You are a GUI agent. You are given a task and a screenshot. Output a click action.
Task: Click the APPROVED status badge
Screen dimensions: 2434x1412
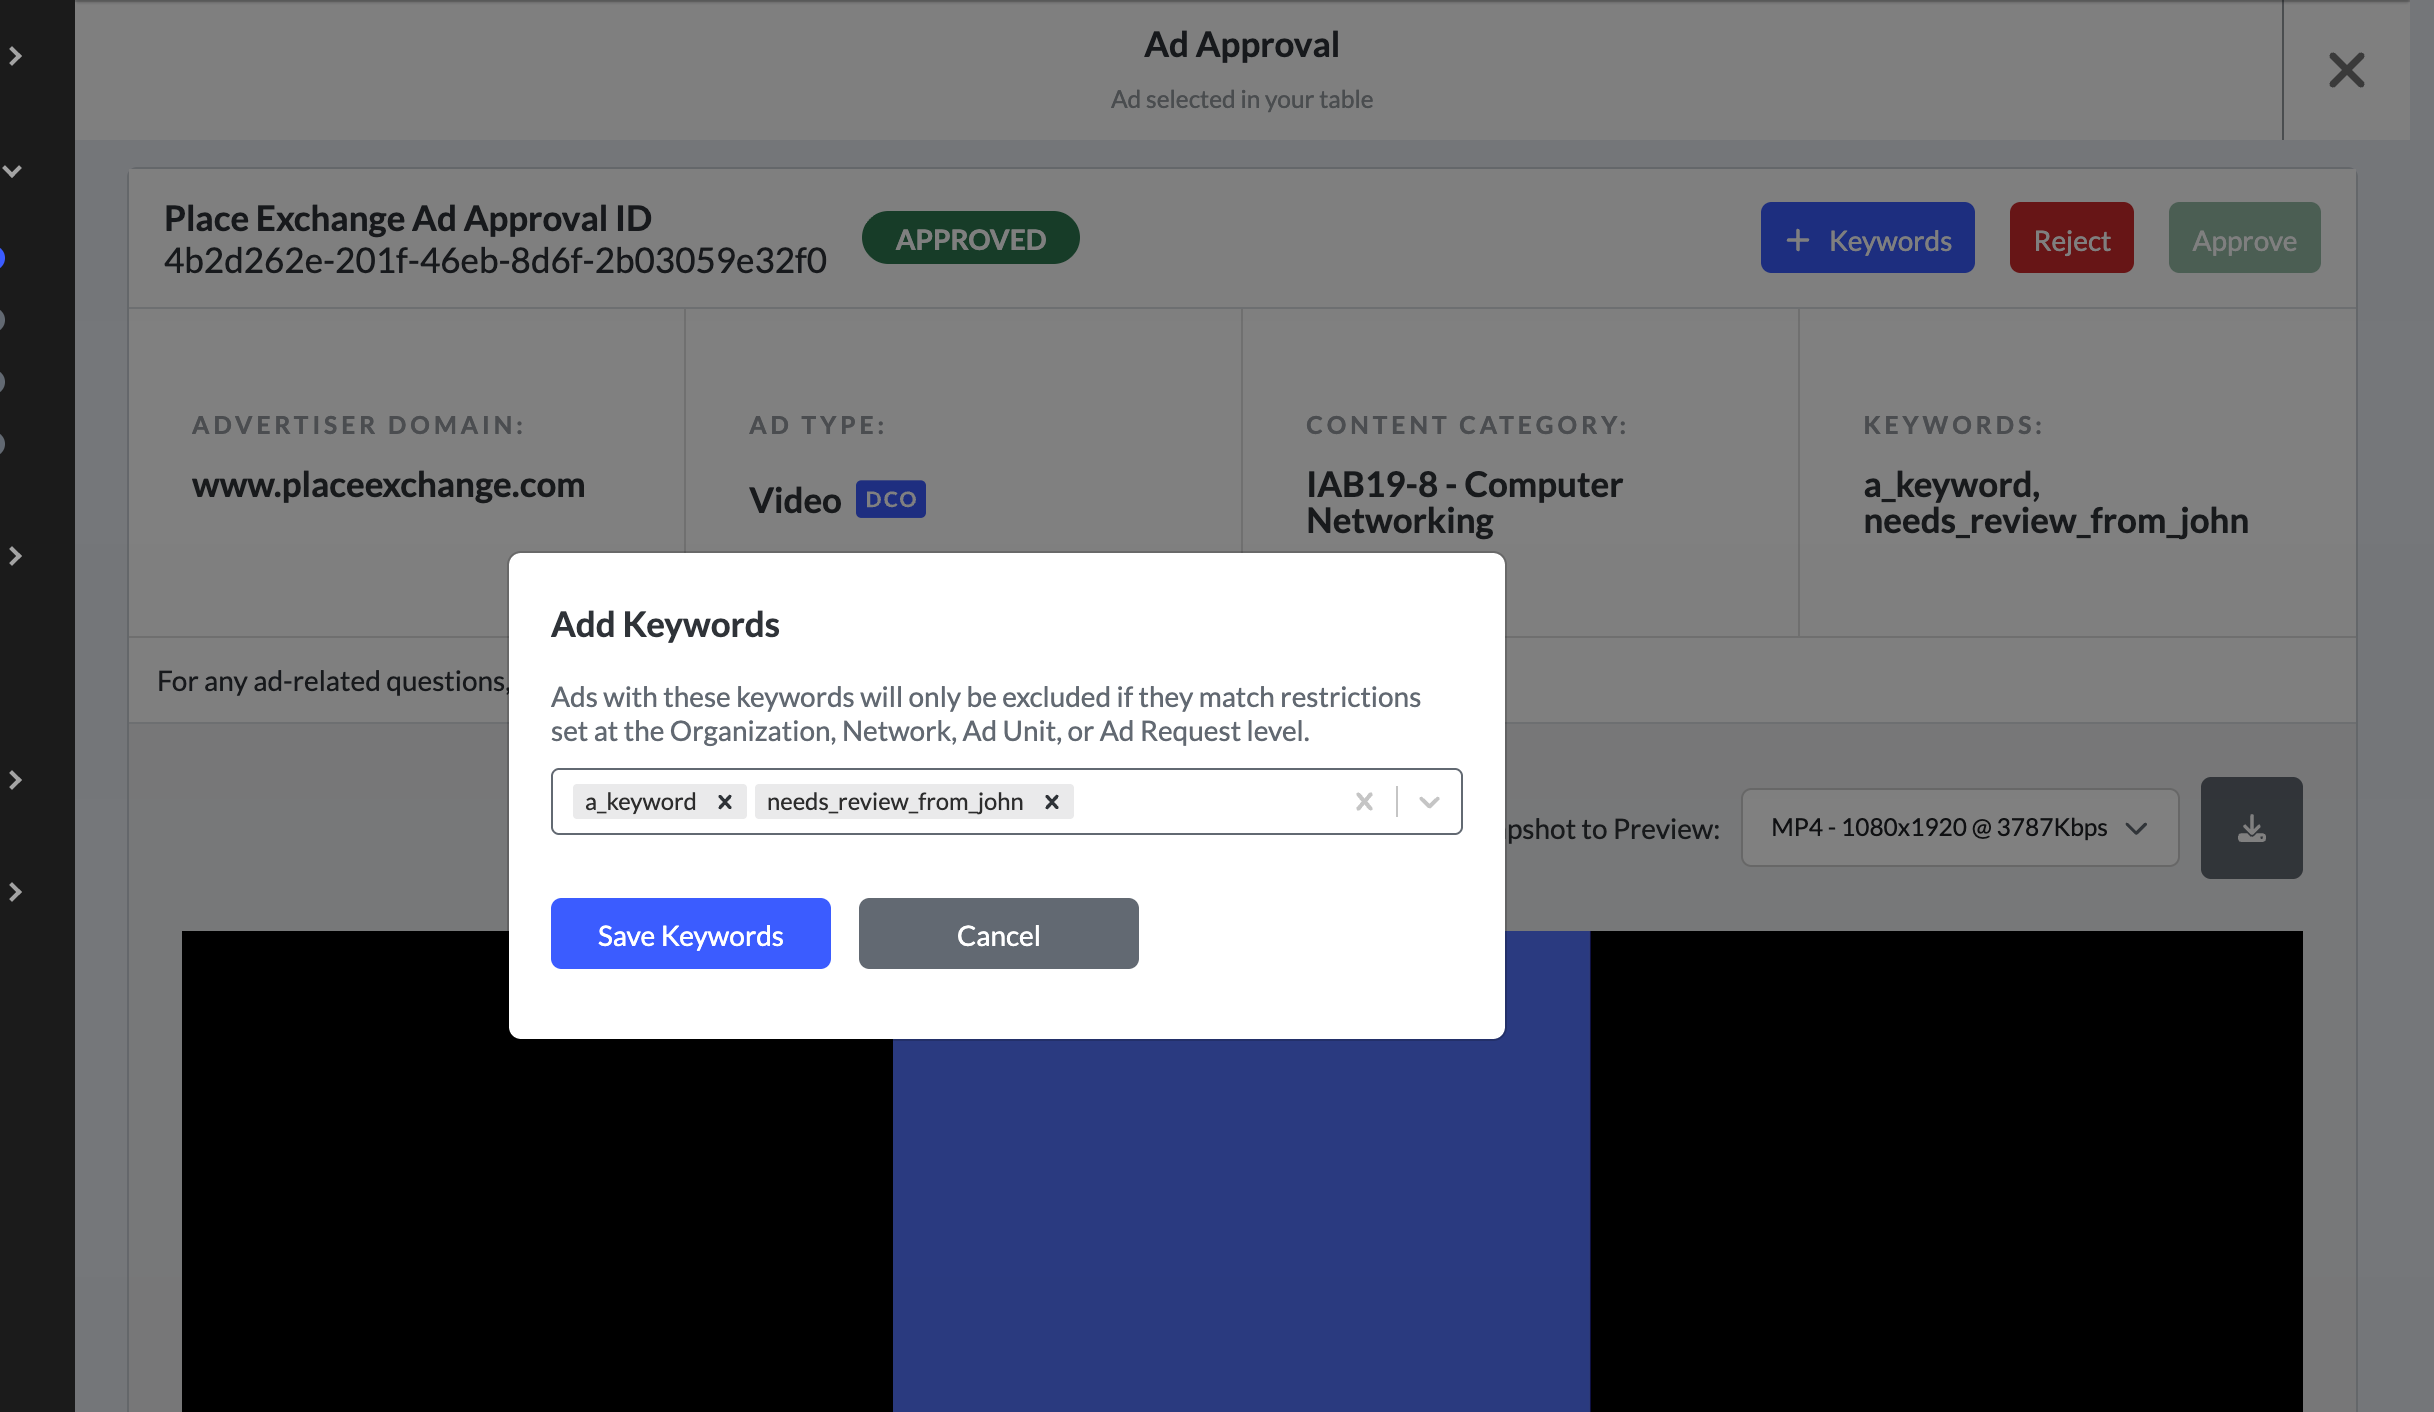(970, 238)
